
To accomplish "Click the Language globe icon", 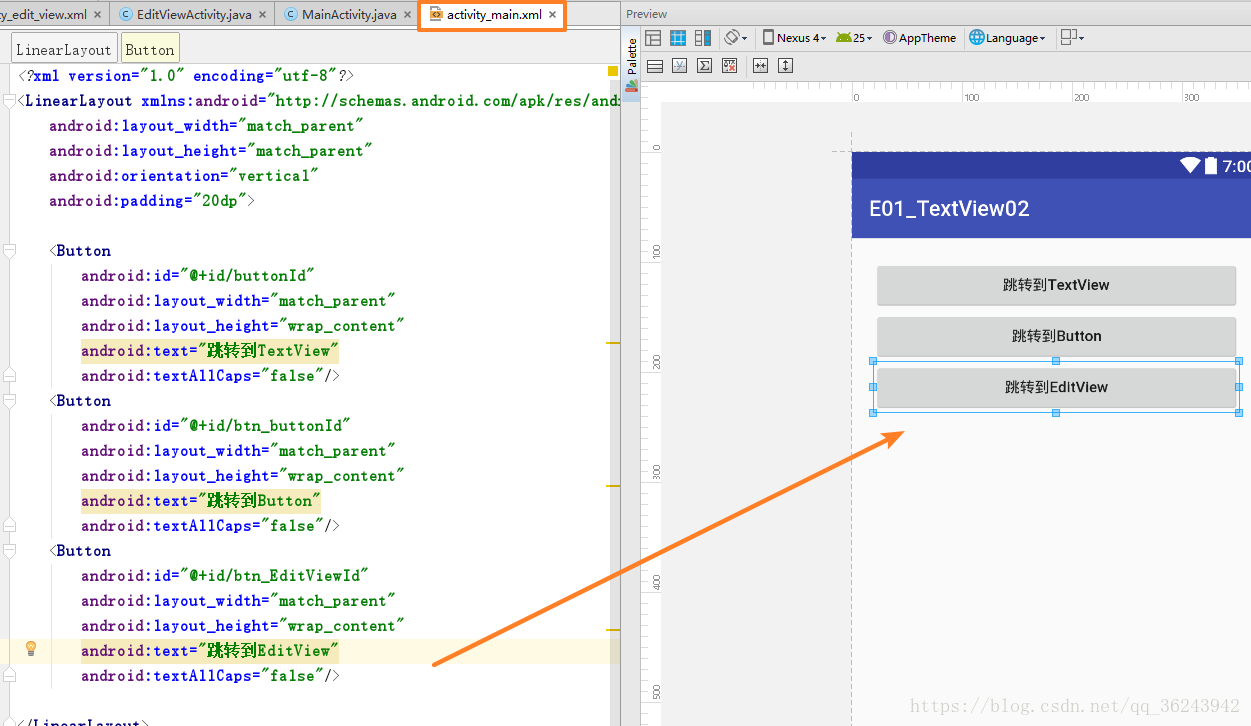I will (975, 37).
